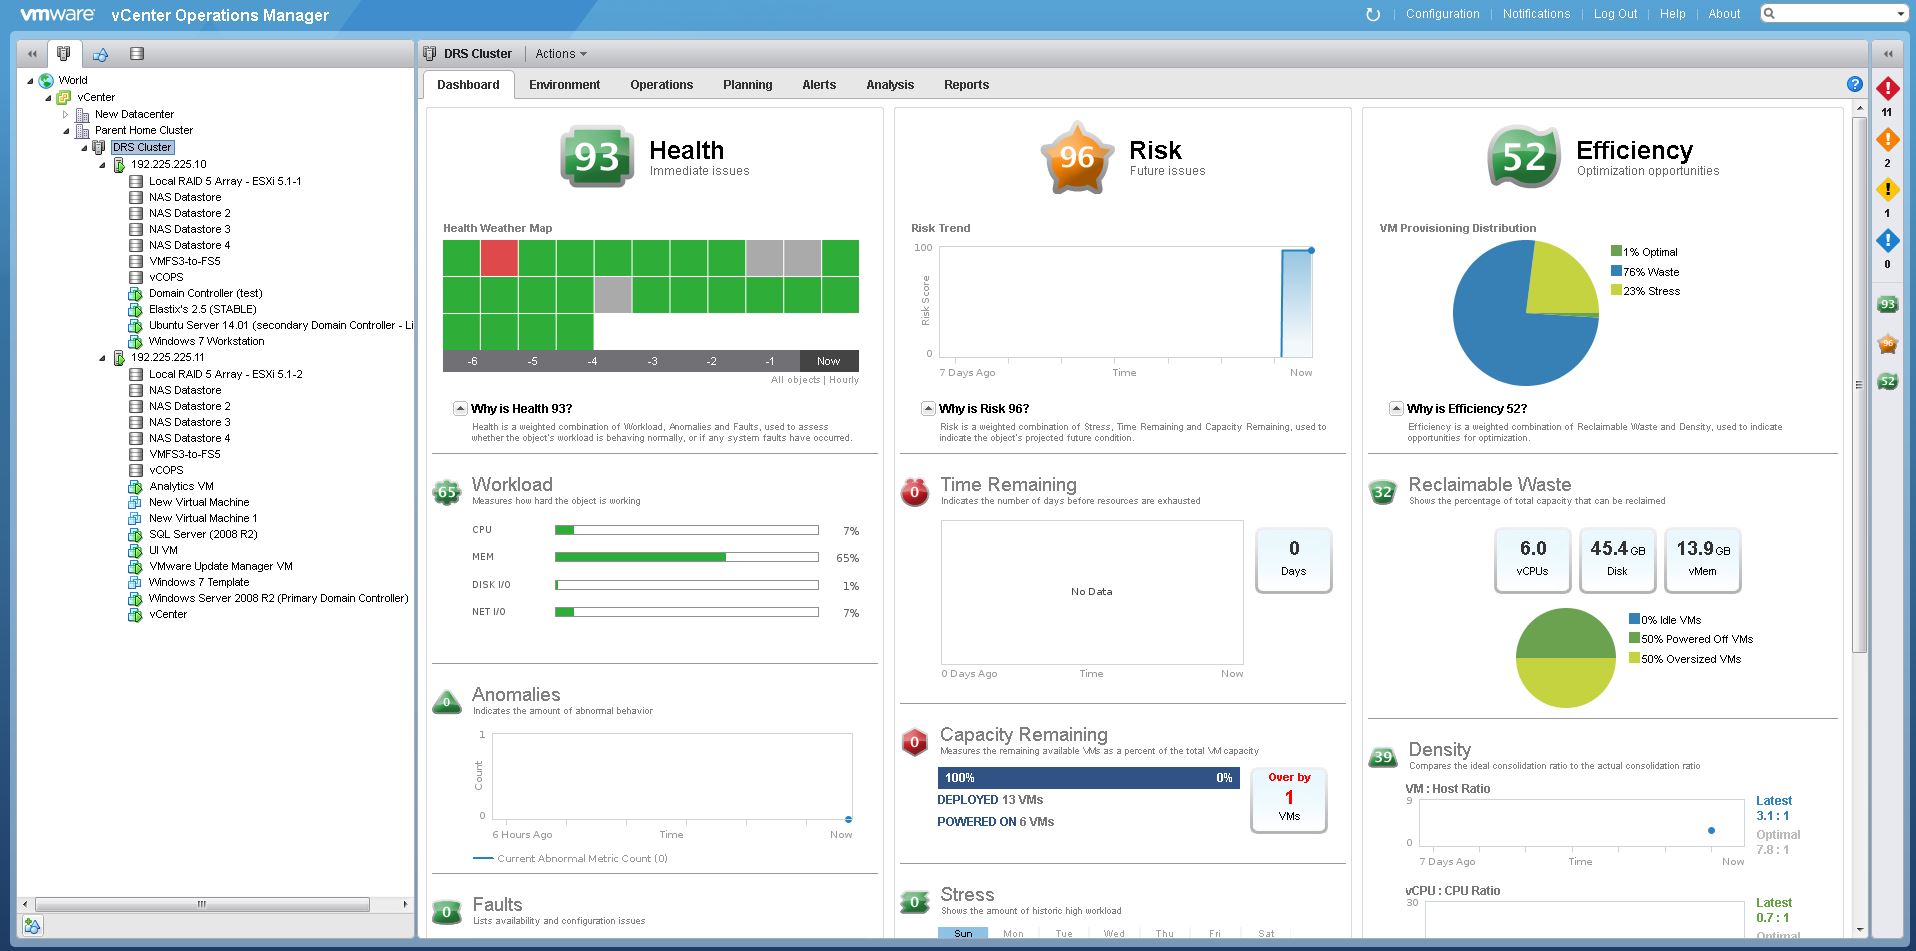Toggle the 'Why is Efficiency 52?' expander
Screen dimensions: 1916x951
click(x=1396, y=408)
